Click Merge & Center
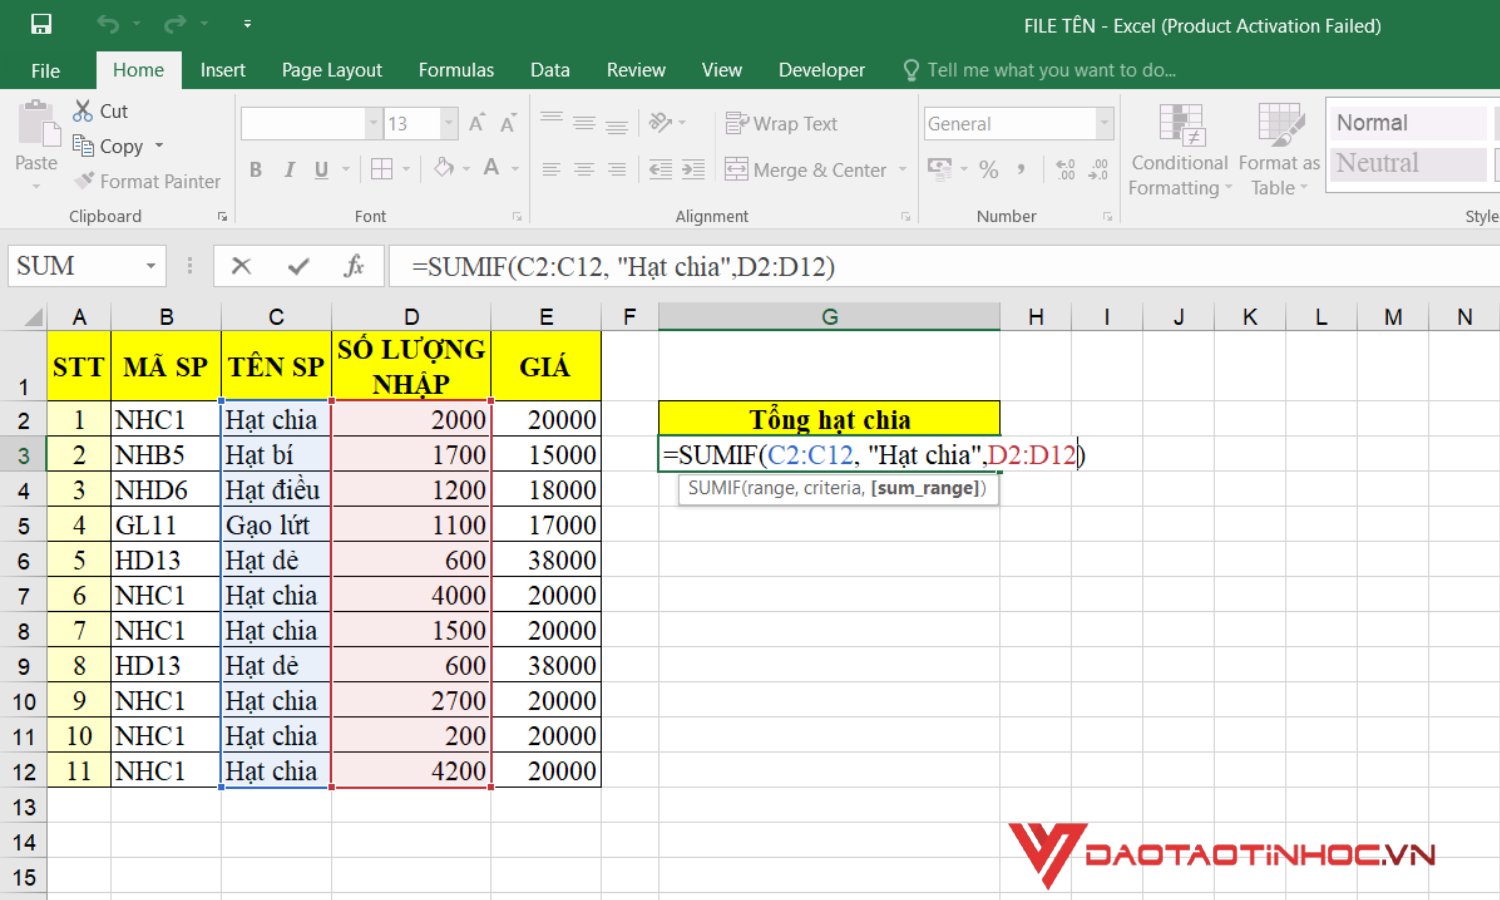 click(x=805, y=170)
